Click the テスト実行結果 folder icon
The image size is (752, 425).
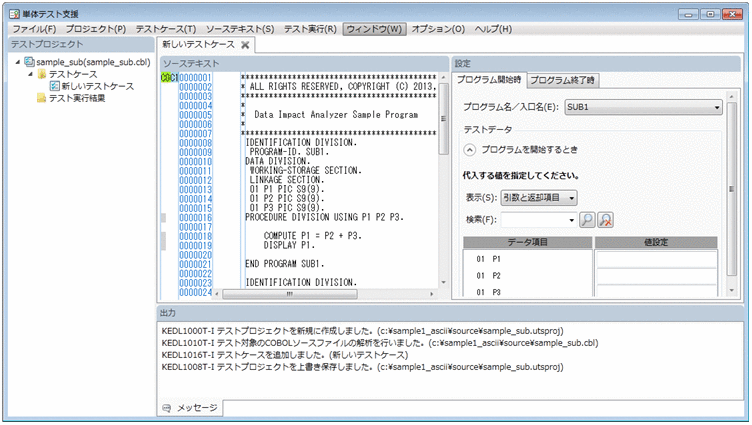42,98
